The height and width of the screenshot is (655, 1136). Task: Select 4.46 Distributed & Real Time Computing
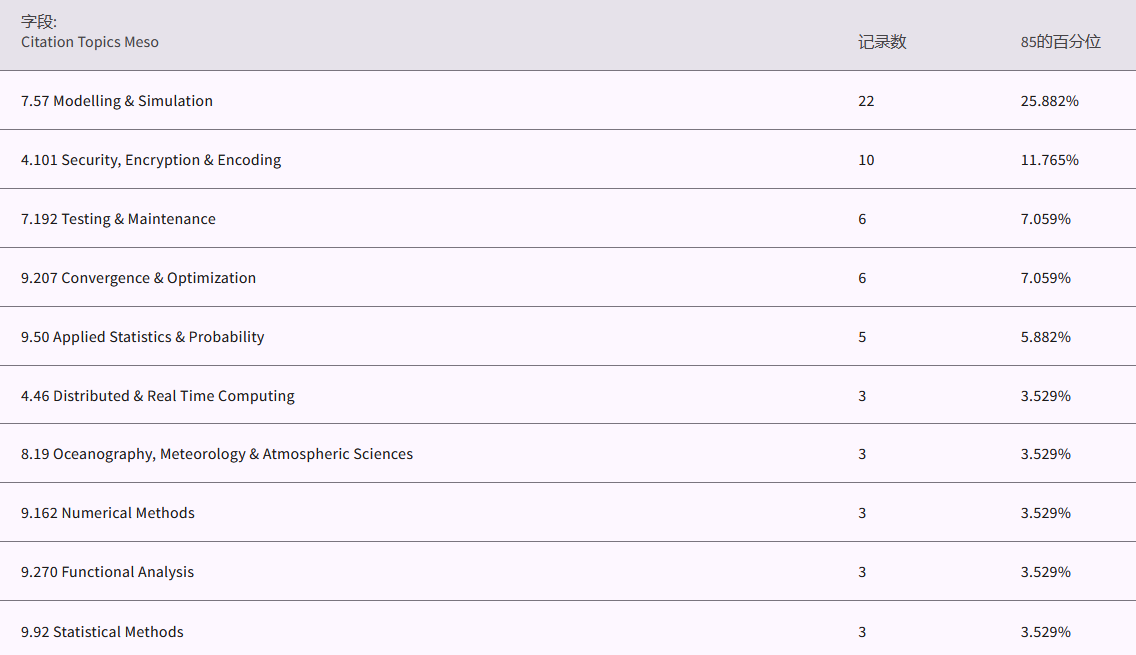(158, 396)
